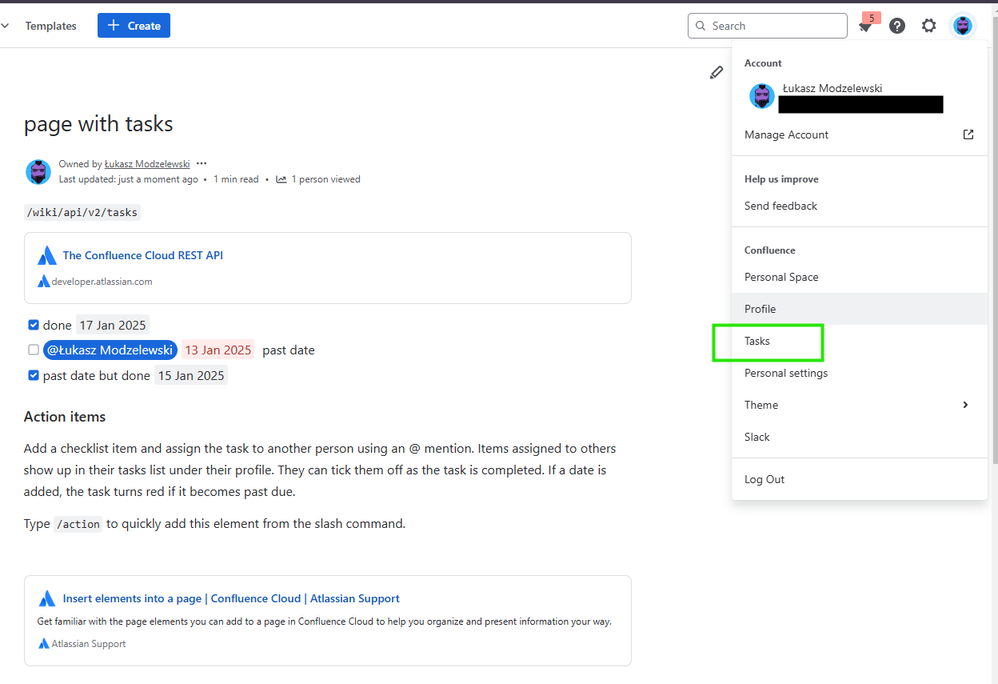The width and height of the screenshot is (998, 684).
Task: Open Personal Space from the menu
Action: 859,277
